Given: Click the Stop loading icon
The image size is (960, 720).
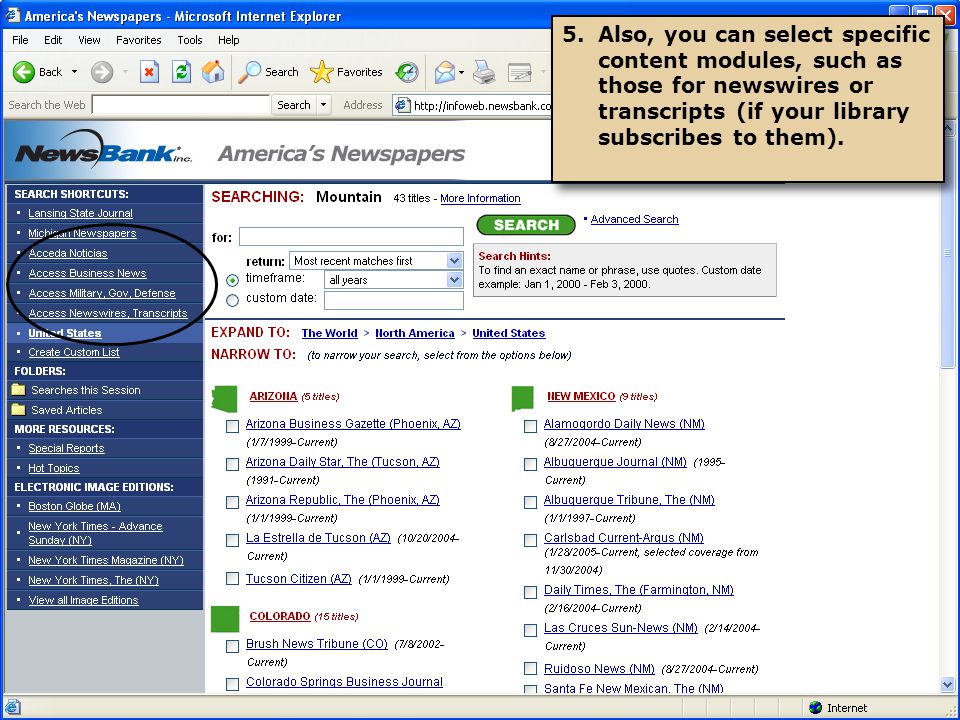Looking at the screenshot, I should coord(149,72).
